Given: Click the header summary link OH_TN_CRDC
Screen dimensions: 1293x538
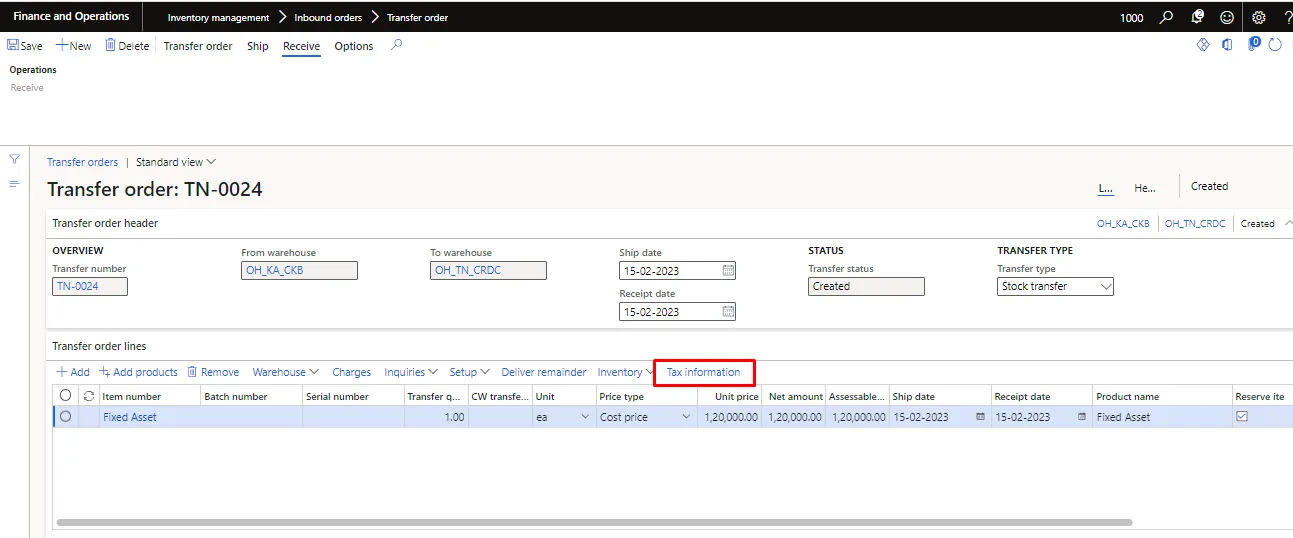Looking at the screenshot, I should tap(1195, 224).
